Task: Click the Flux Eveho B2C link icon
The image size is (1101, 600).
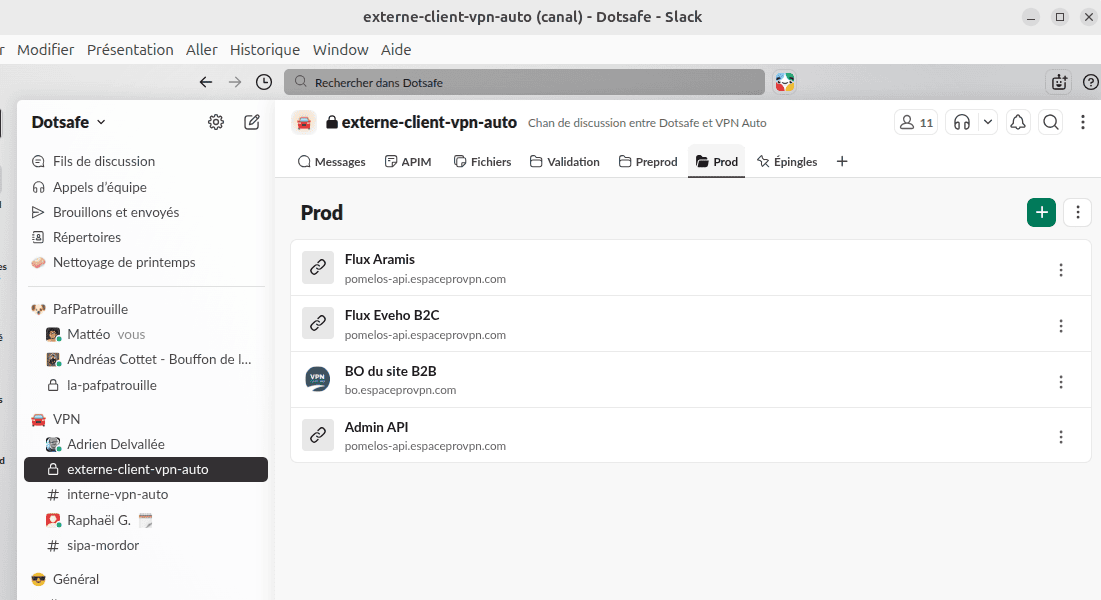Action: coord(318,323)
